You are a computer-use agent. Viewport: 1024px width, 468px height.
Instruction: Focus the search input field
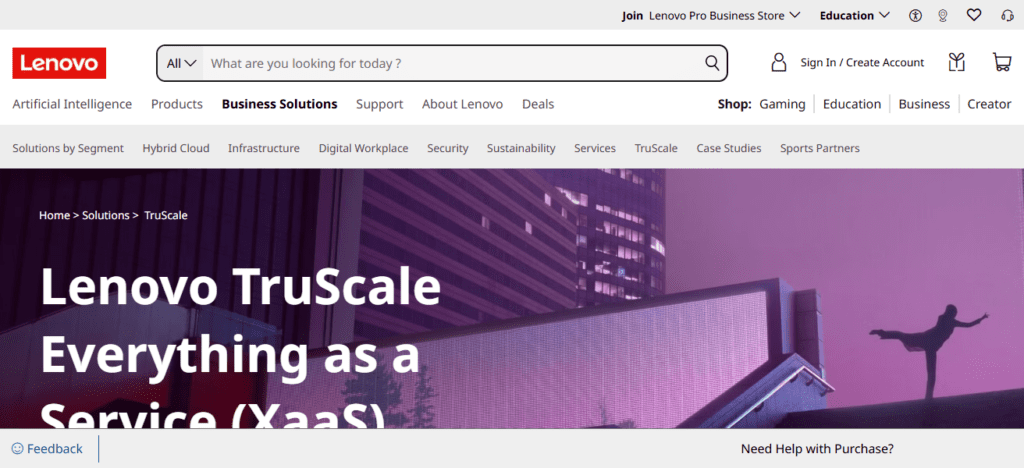click(x=451, y=63)
